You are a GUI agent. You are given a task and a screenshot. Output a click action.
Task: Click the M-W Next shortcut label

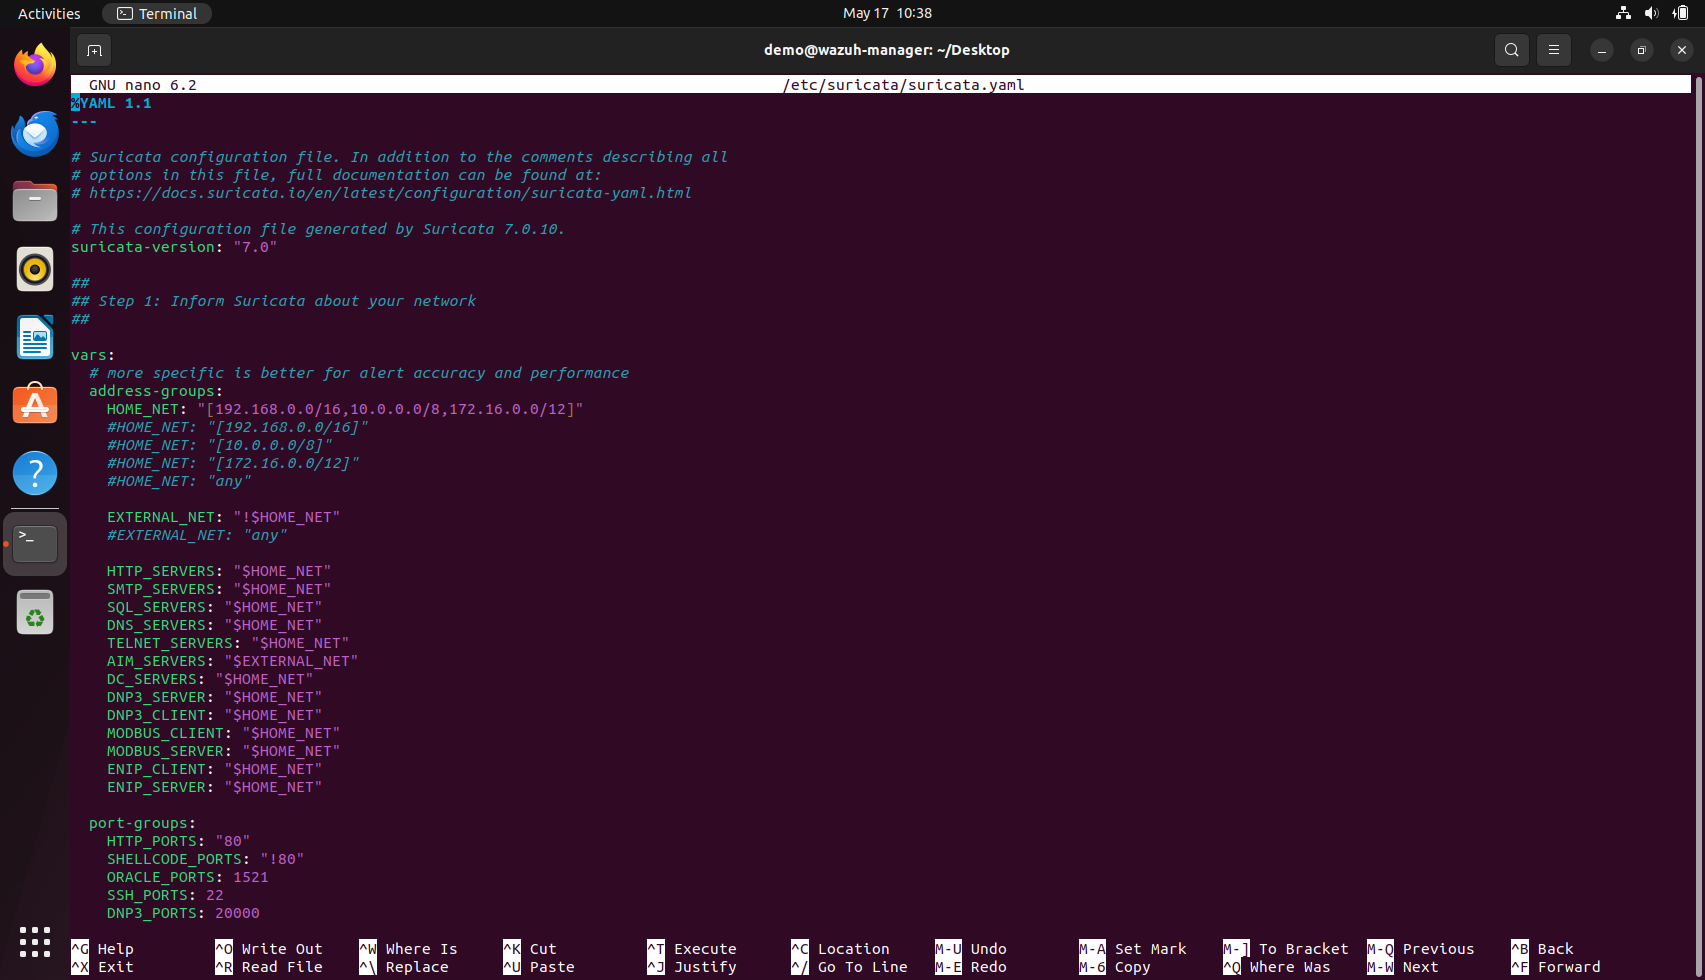(1403, 967)
